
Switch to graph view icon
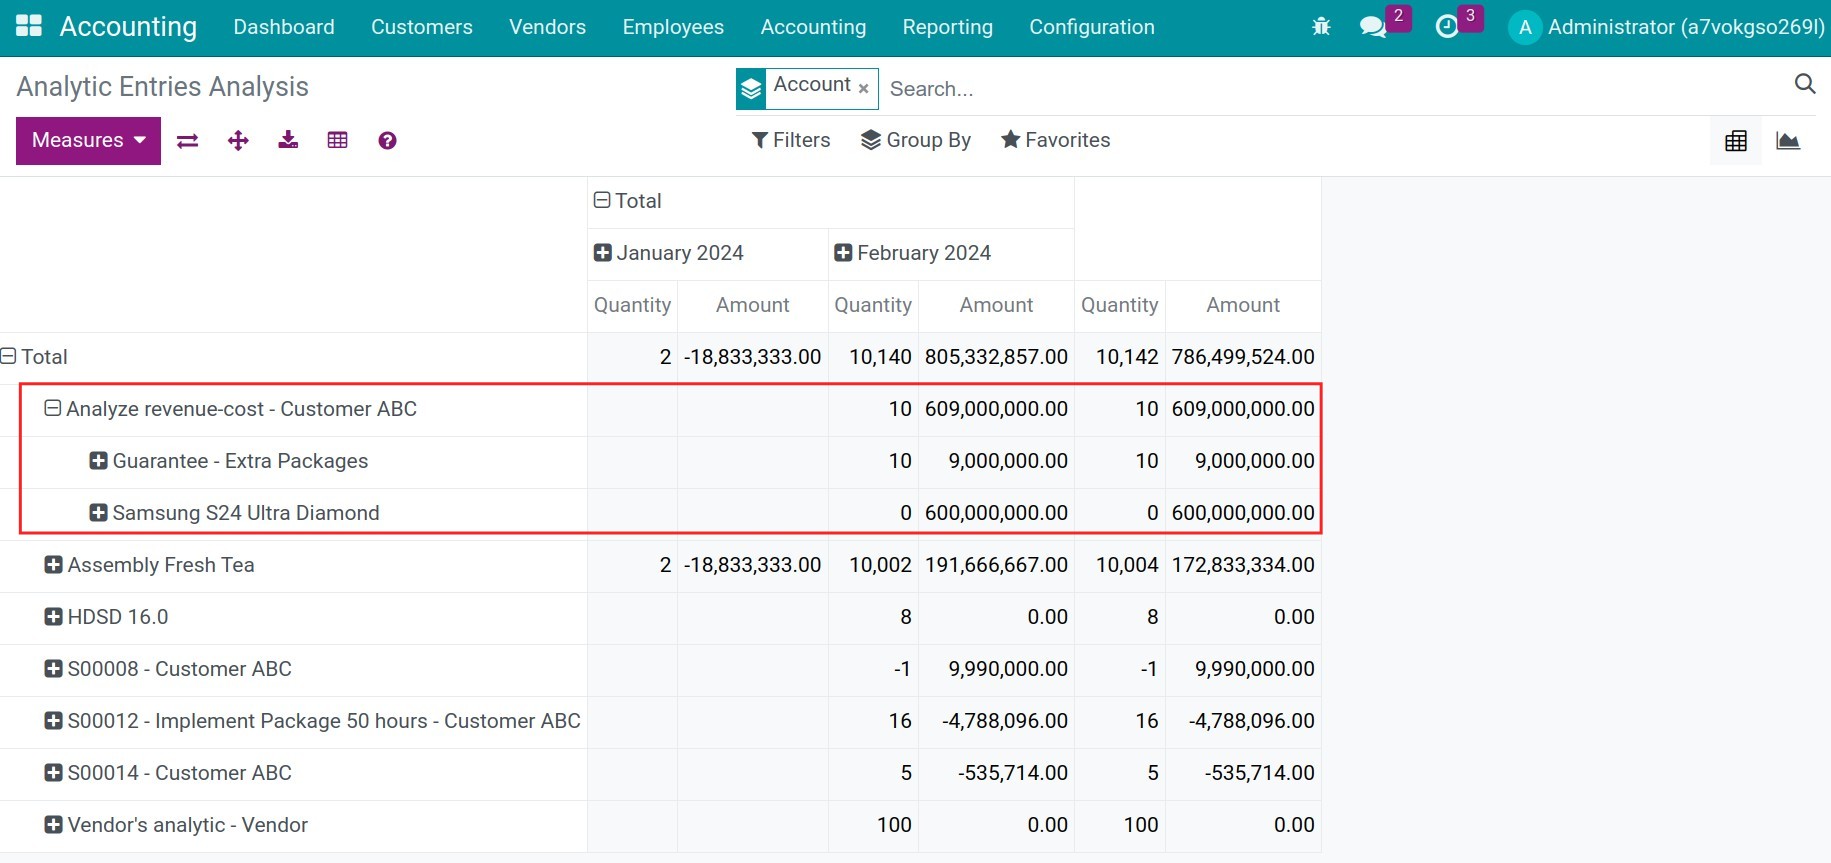(1788, 141)
